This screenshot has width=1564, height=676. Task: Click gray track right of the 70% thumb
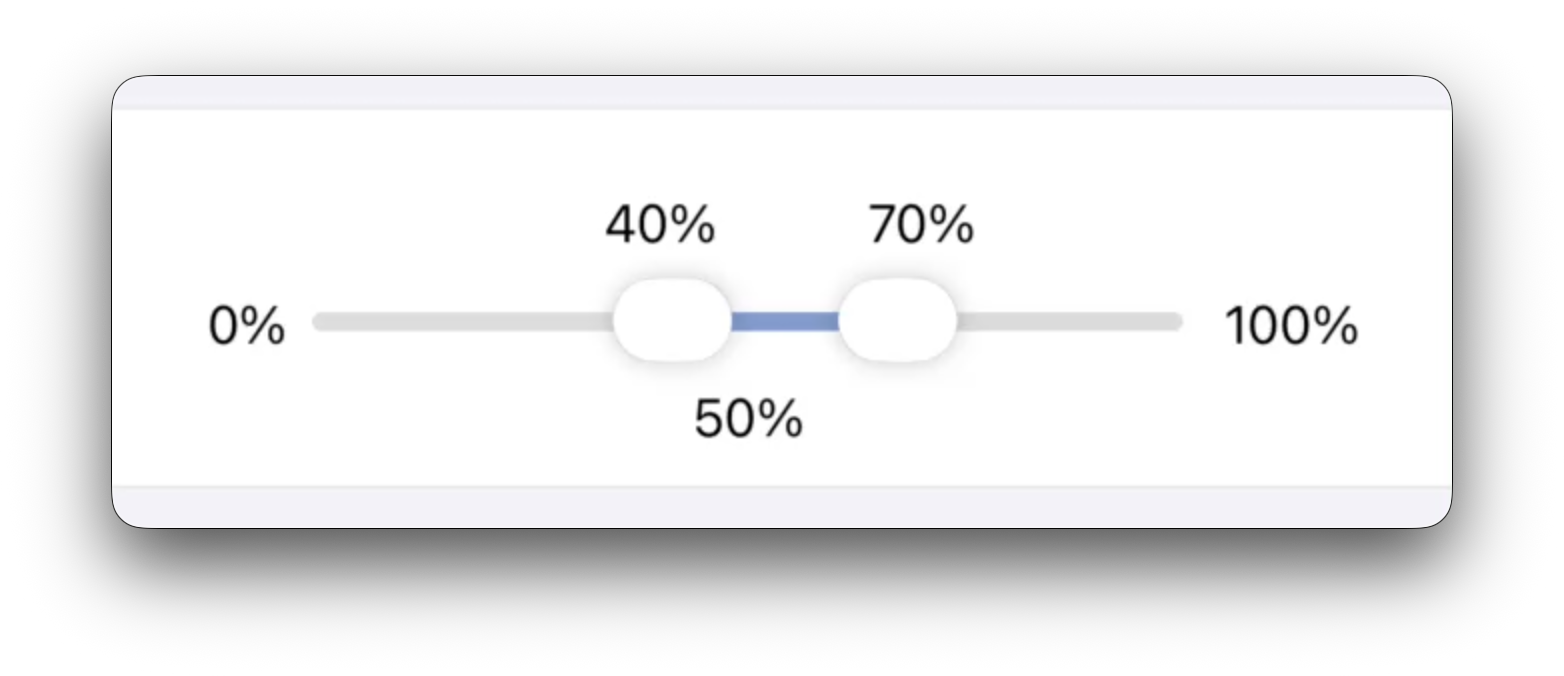1070,321
